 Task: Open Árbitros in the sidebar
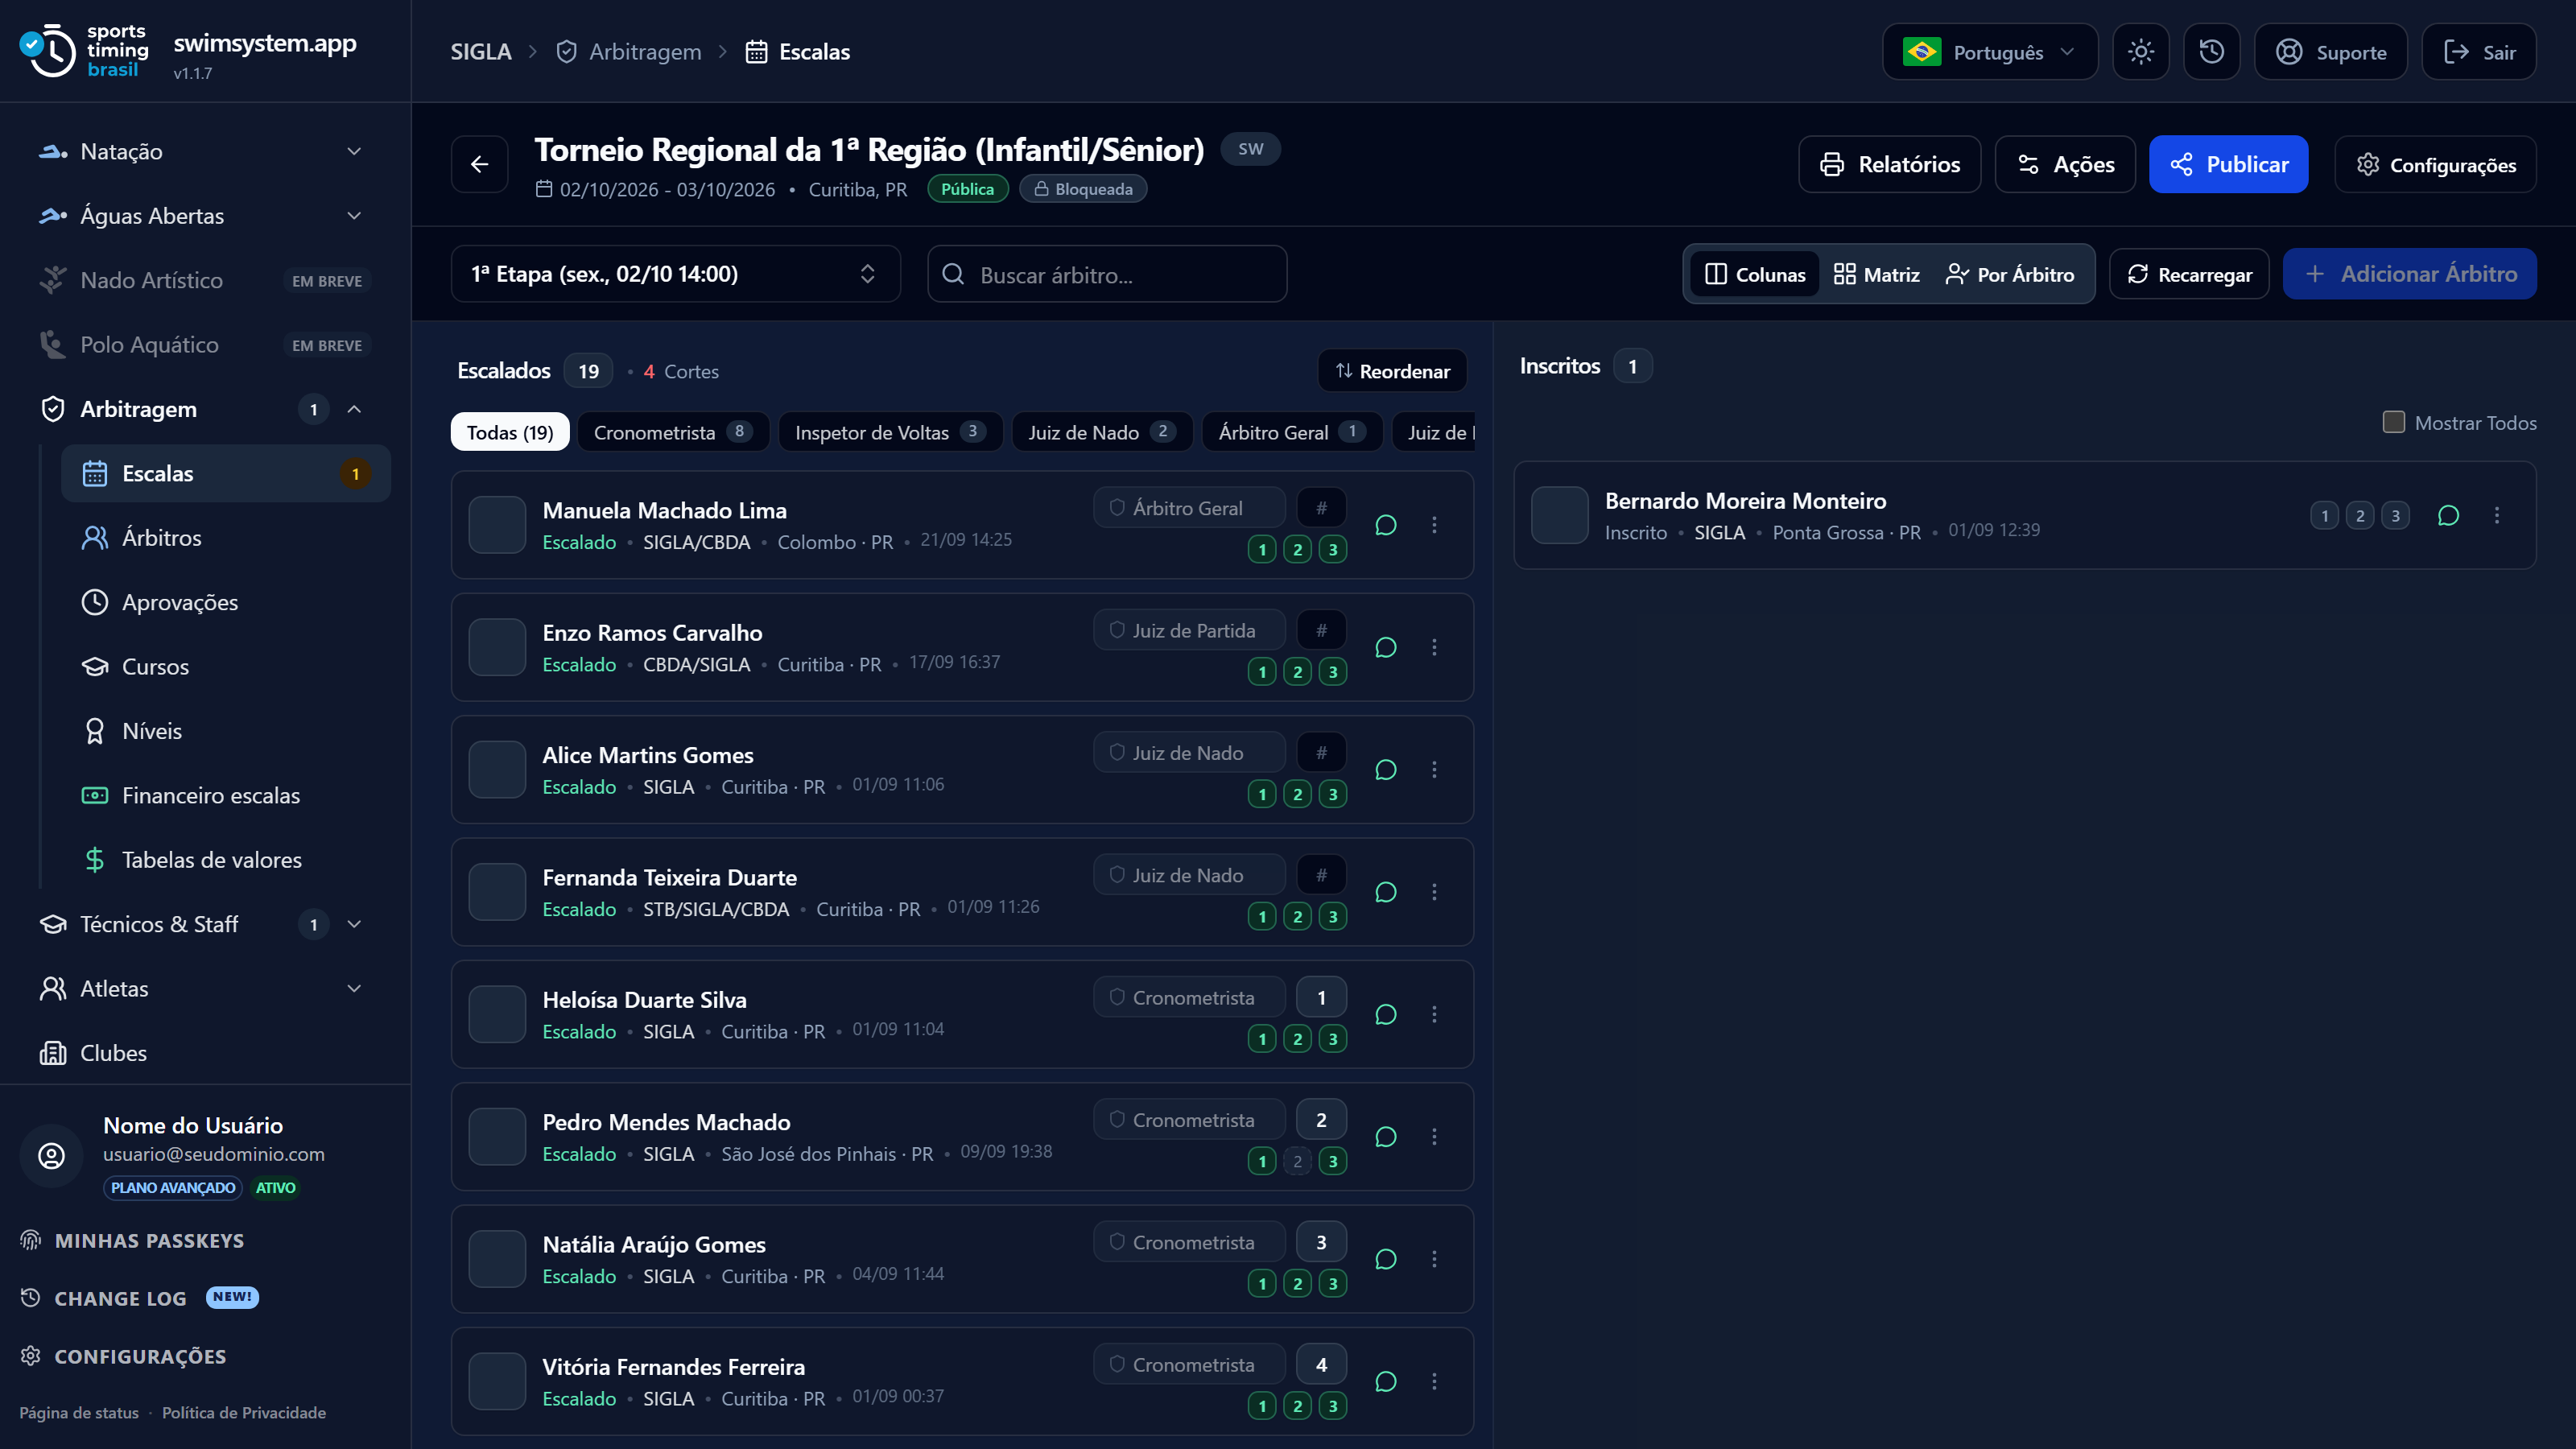tap(226, 538)
